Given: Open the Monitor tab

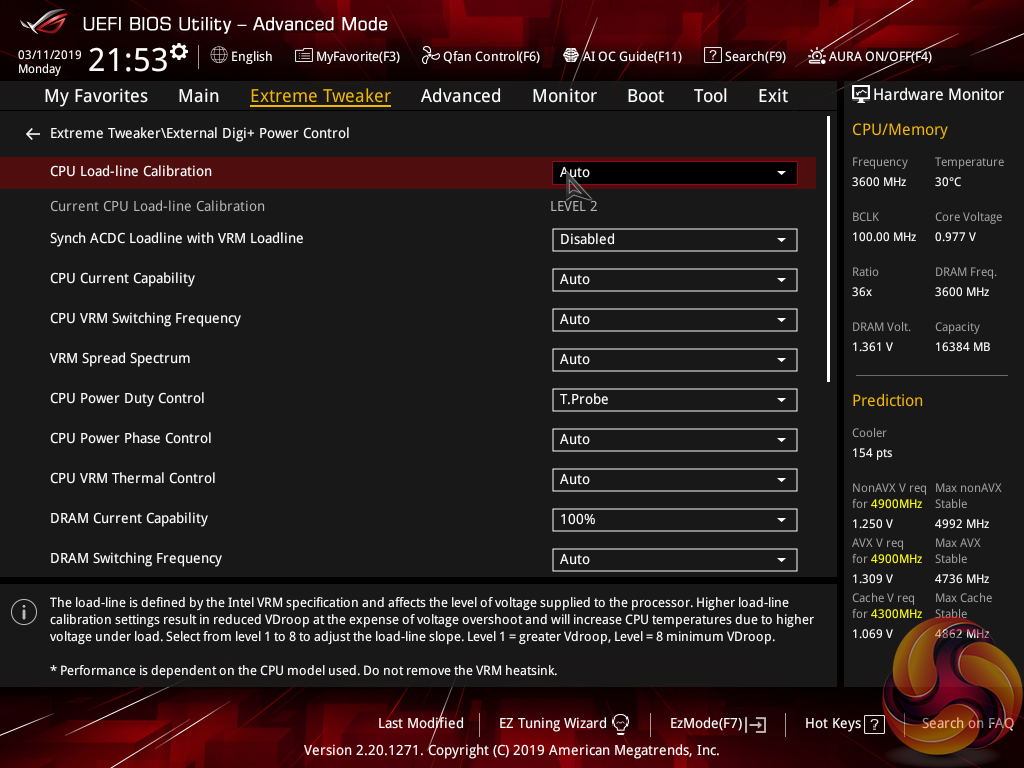Looking at the screenshot, I should click(x=564, y=96).
